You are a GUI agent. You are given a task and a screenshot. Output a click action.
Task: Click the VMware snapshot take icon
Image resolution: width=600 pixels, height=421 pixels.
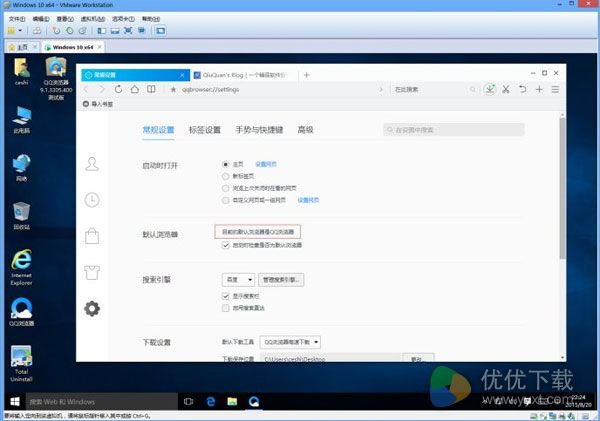point(56,31)
